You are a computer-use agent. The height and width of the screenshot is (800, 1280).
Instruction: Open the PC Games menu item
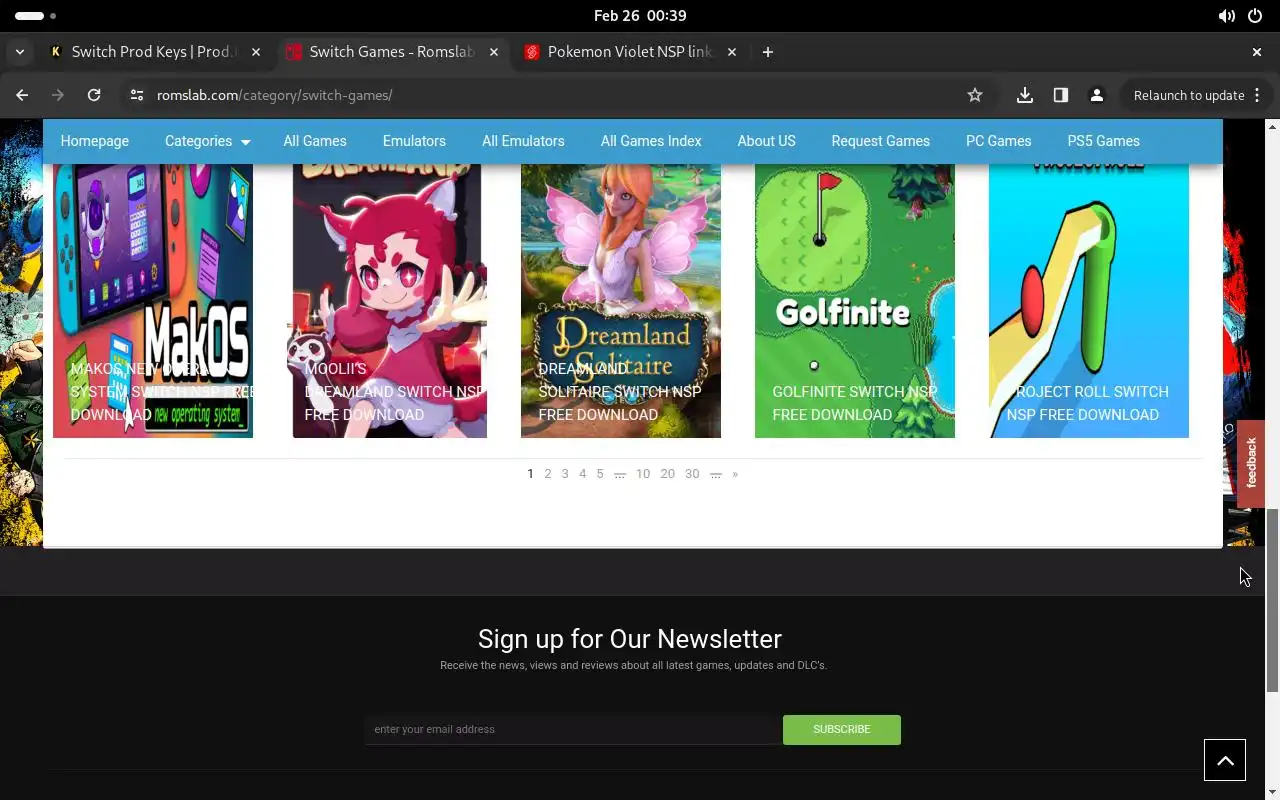[998, 141]
